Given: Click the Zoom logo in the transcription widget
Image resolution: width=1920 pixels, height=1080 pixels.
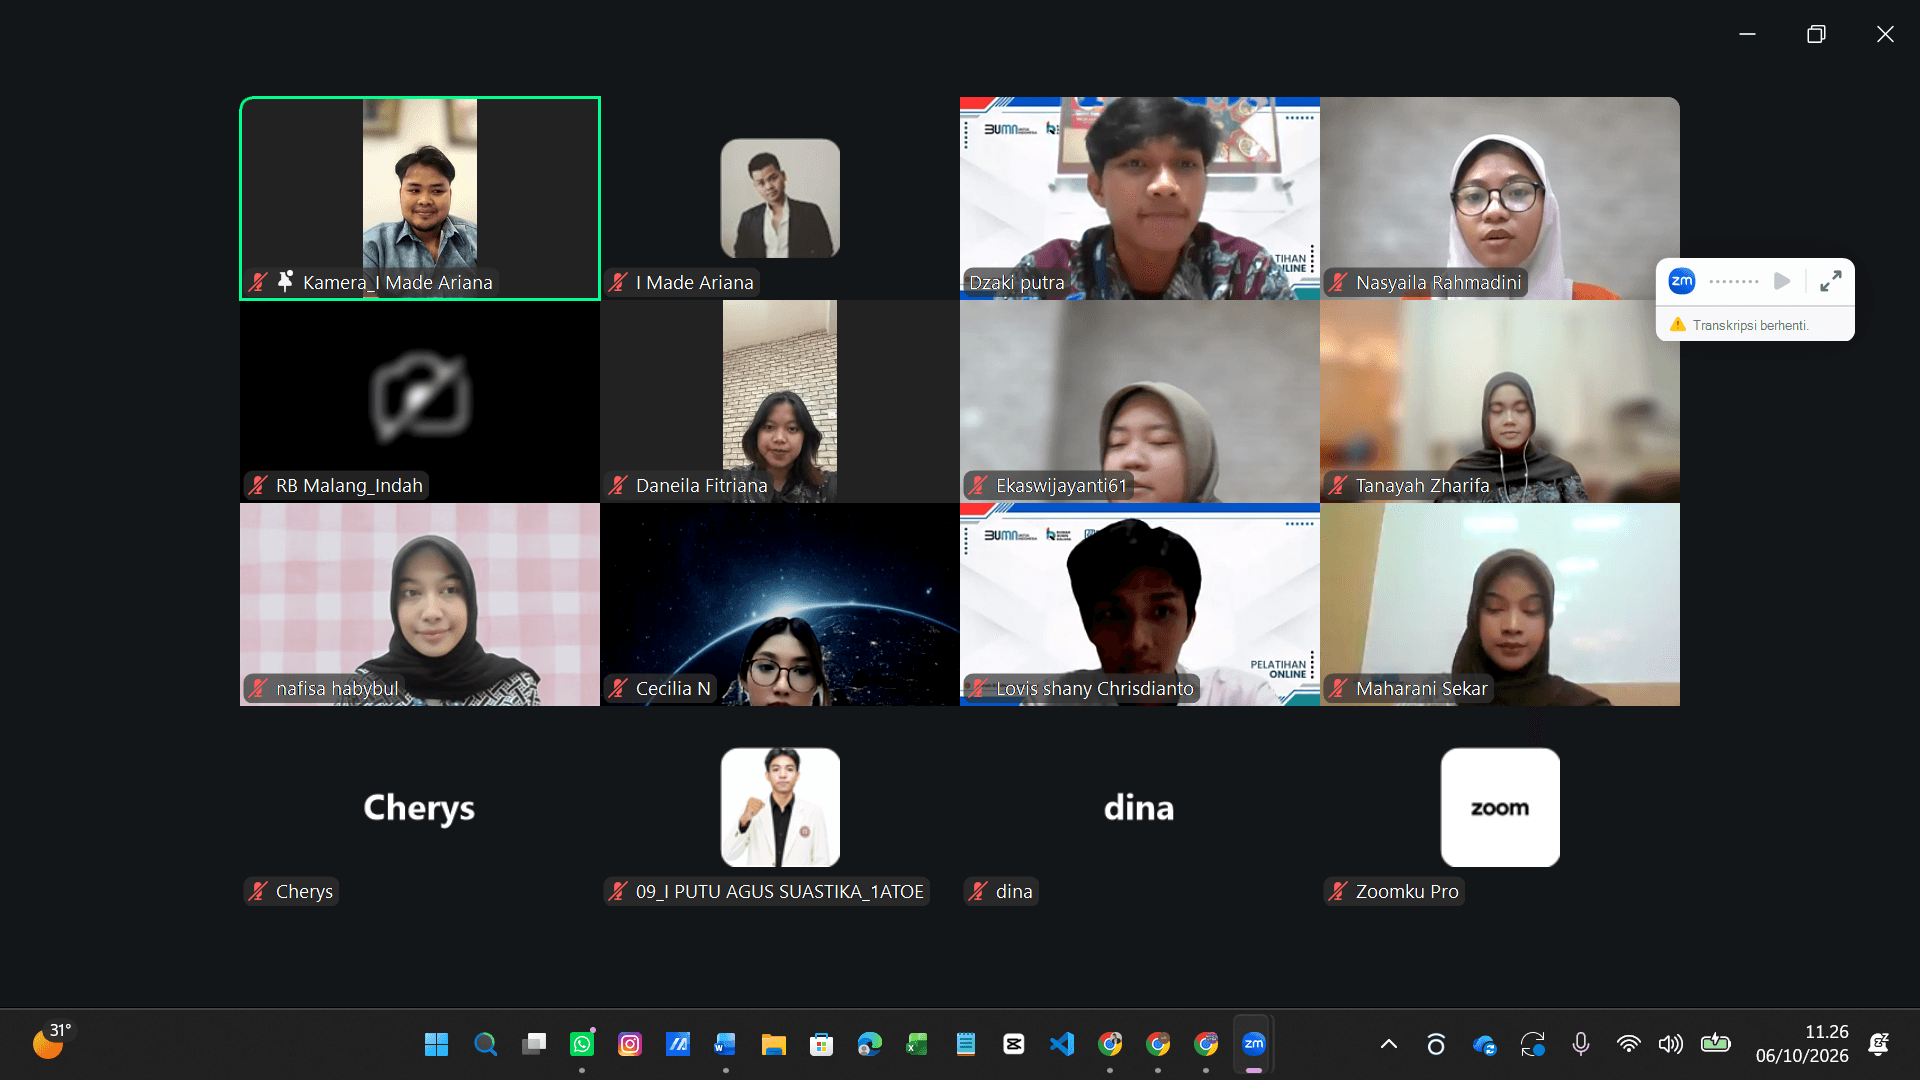Looking at the screenshot, I should [x=1682, y=281].
